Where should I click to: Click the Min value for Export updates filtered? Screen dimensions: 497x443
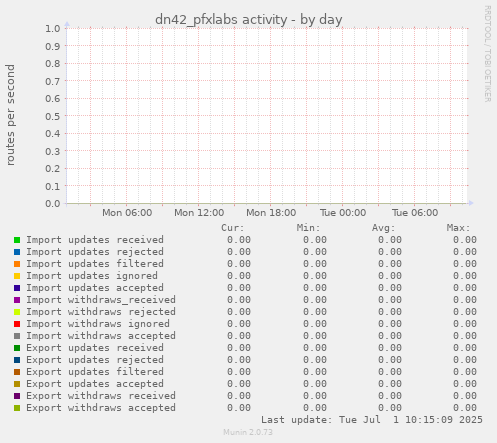coord(315,372)
